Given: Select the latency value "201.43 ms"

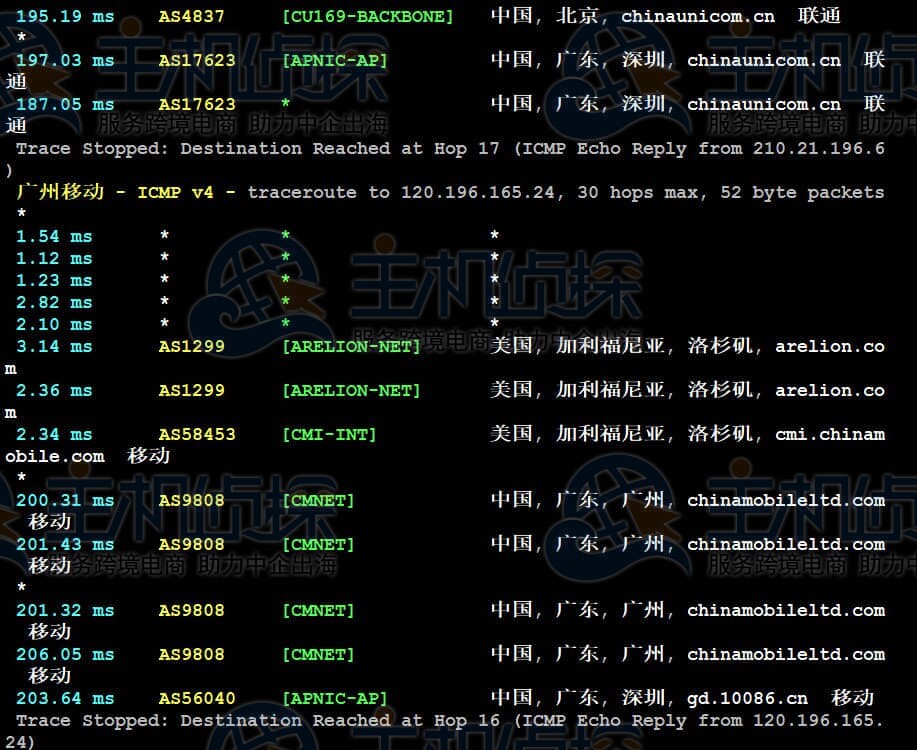Looking at the screenshot, I should pos(65,544).
